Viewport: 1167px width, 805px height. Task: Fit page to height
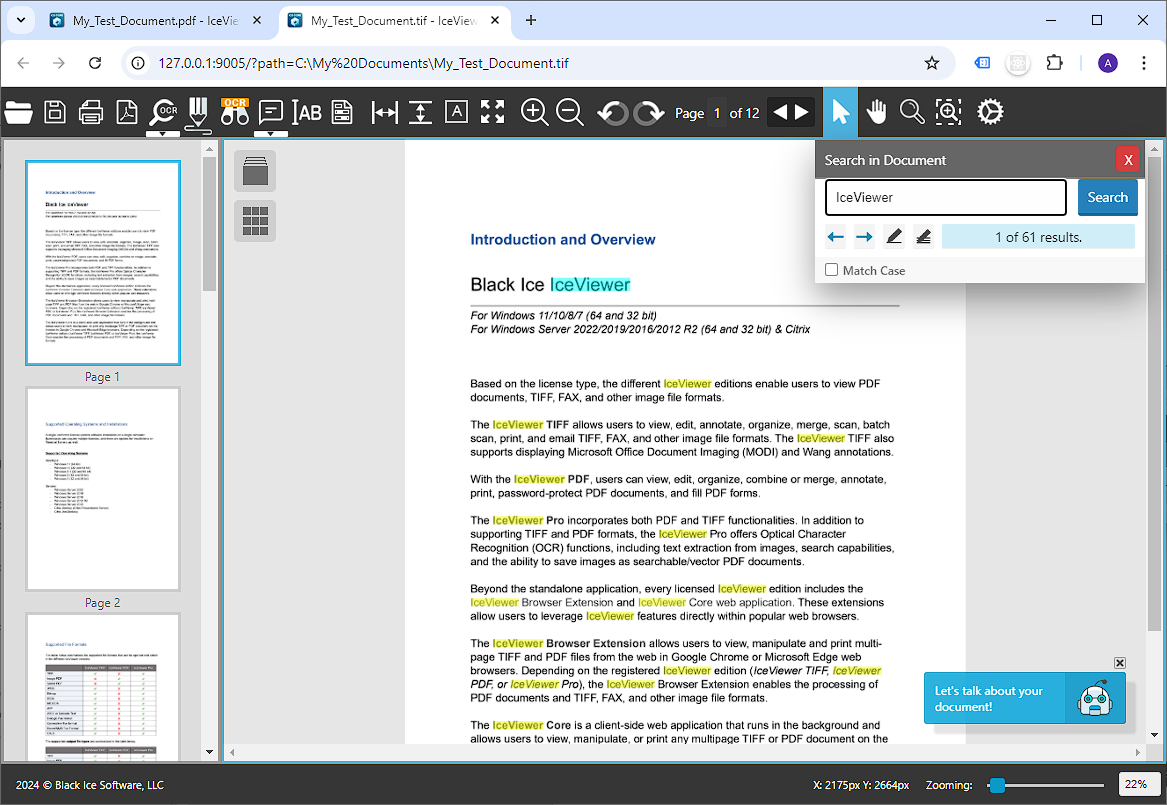421,112
